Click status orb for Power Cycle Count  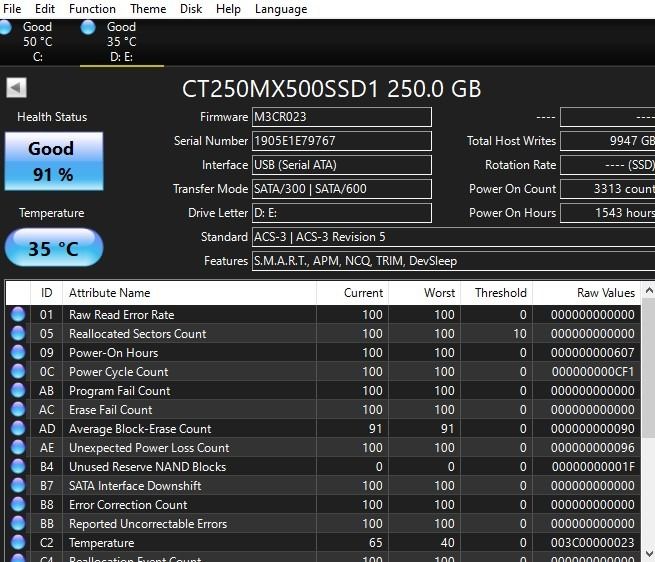coord(18,371)
